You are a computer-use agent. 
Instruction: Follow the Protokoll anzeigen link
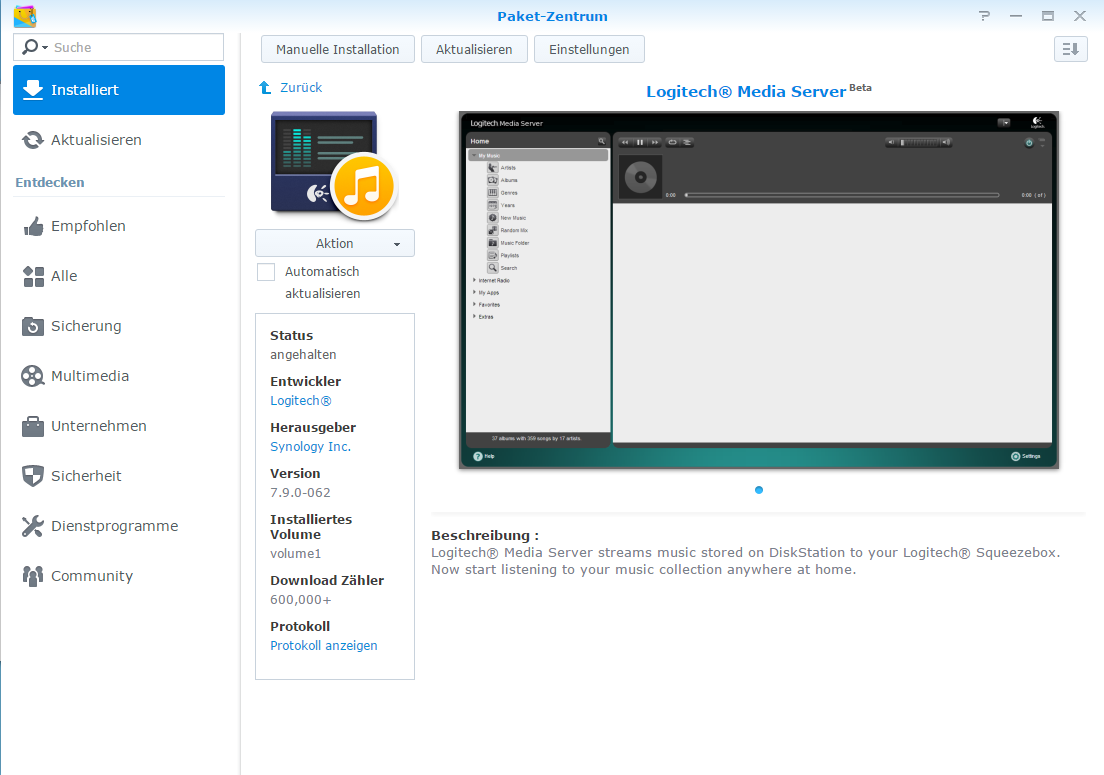[324, 645]
